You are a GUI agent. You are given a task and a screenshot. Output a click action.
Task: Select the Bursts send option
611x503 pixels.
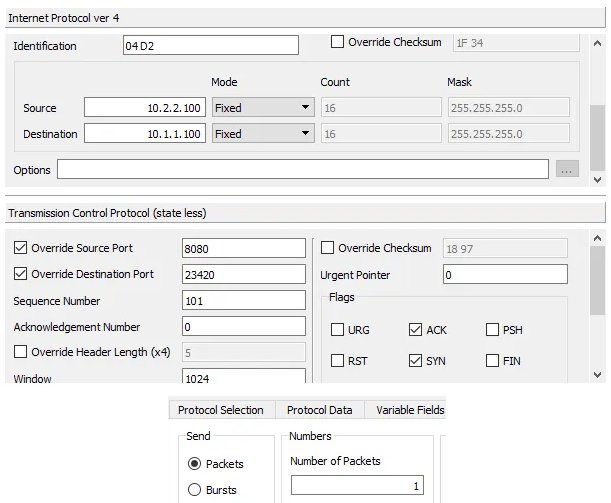coord(194,489)
